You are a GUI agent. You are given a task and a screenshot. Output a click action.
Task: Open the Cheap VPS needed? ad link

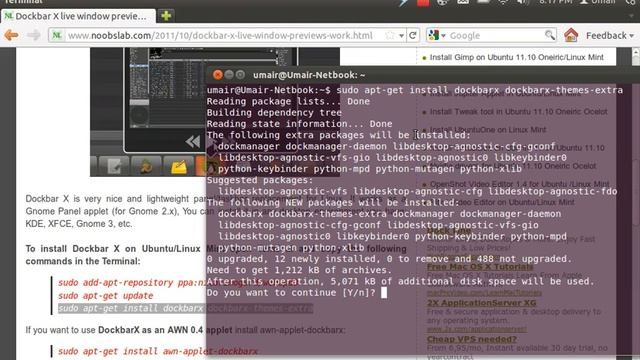pyautogui.click(x=472, y=339)
